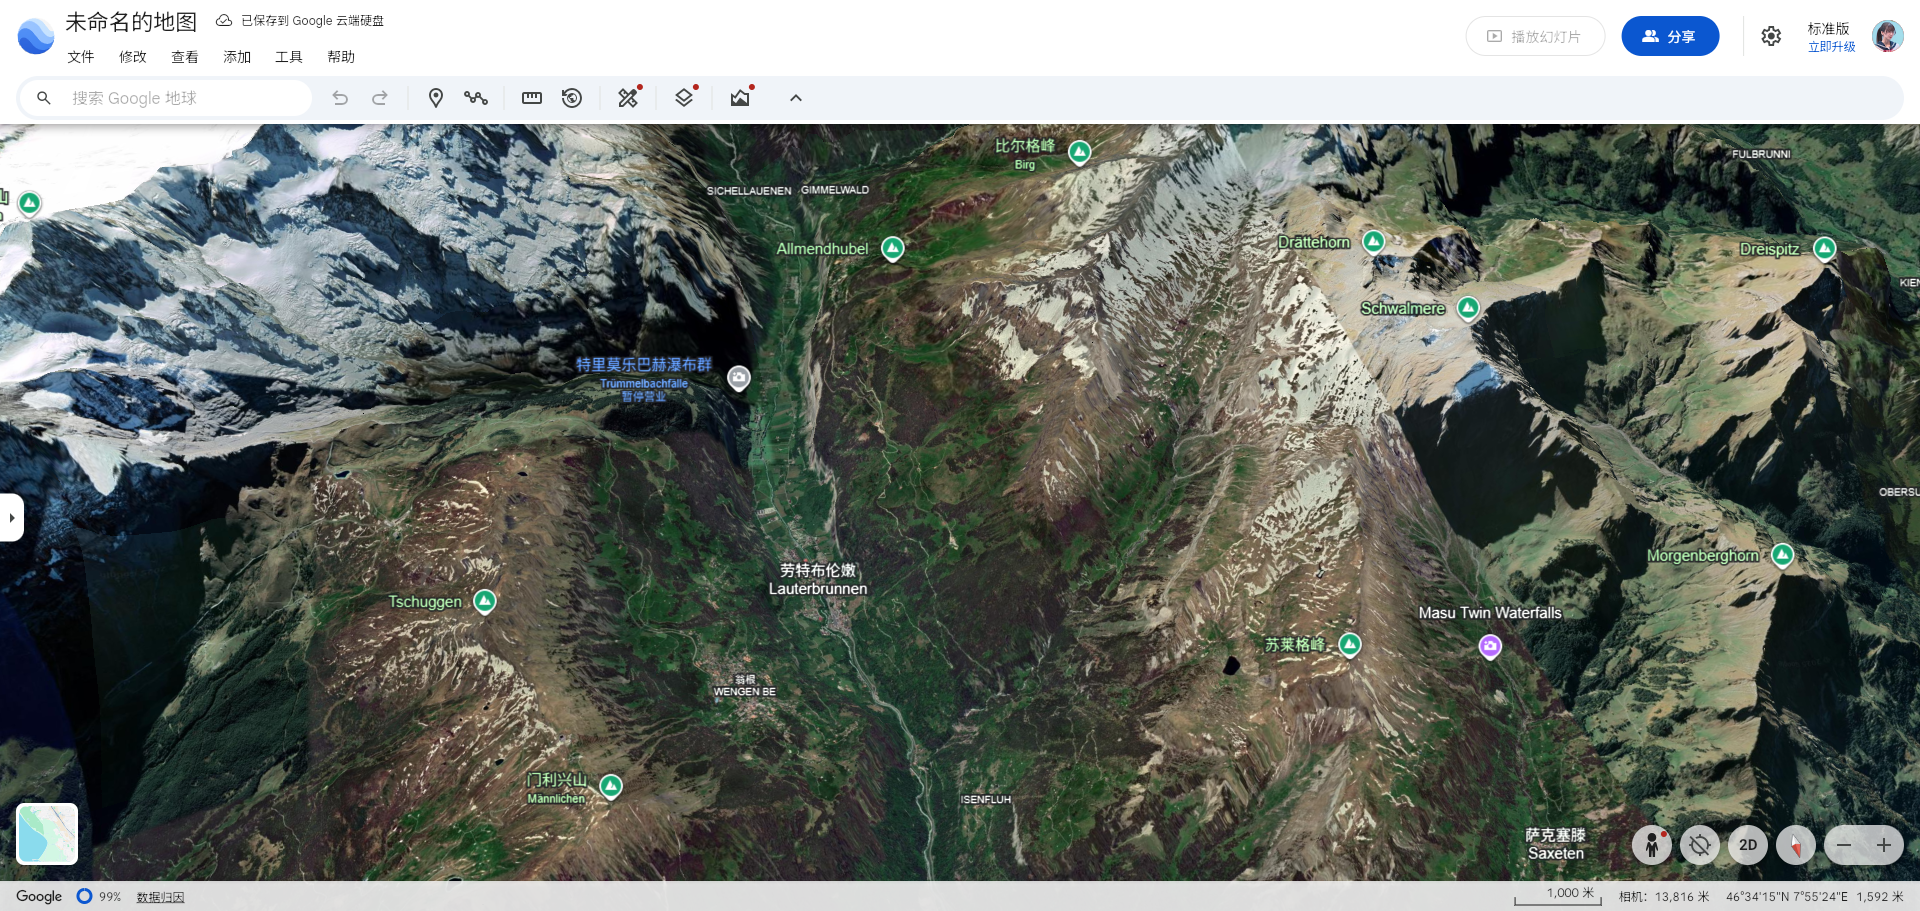1920x911 pixels.
Task: Open the settings gear icon
Action: [x=1771, y=37]
